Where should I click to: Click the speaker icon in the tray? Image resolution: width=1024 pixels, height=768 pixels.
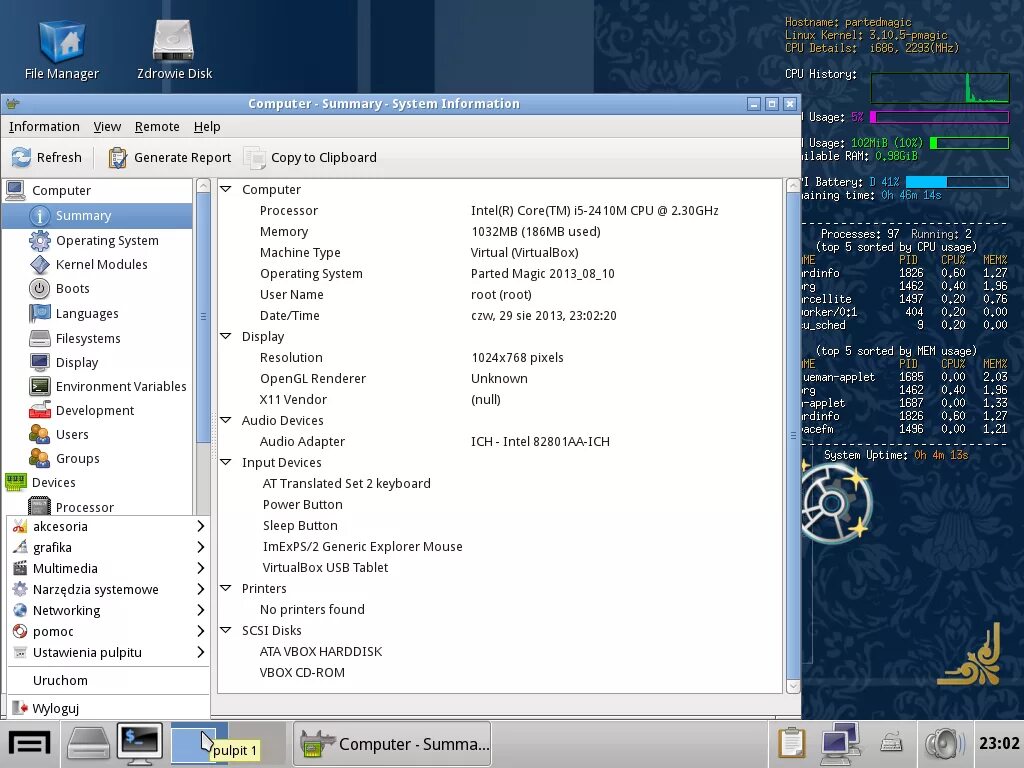coord(944,742)
